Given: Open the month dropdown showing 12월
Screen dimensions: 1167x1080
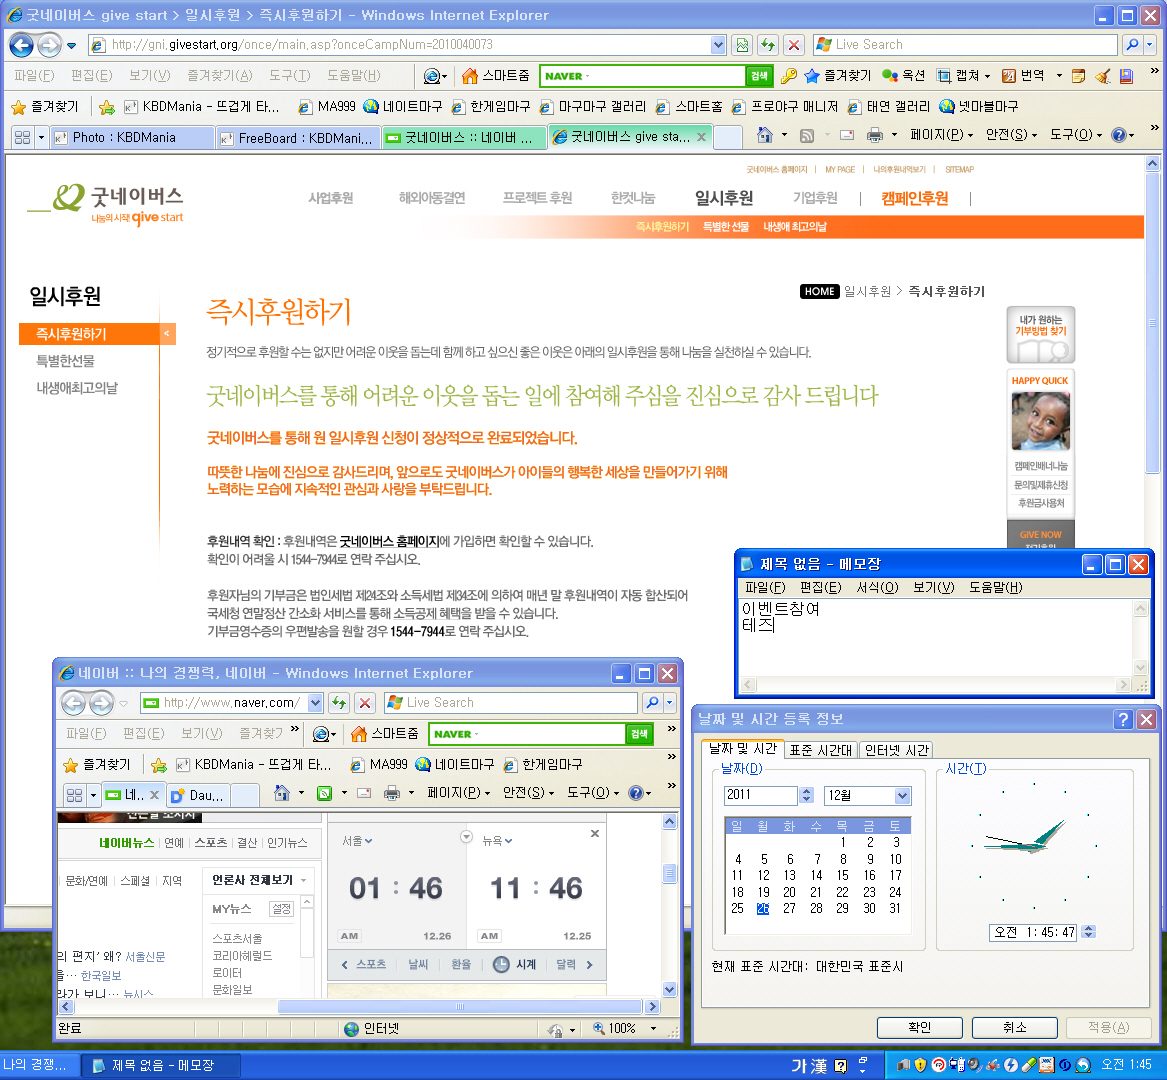Looking at the screenshot, I should pos(902,796).
